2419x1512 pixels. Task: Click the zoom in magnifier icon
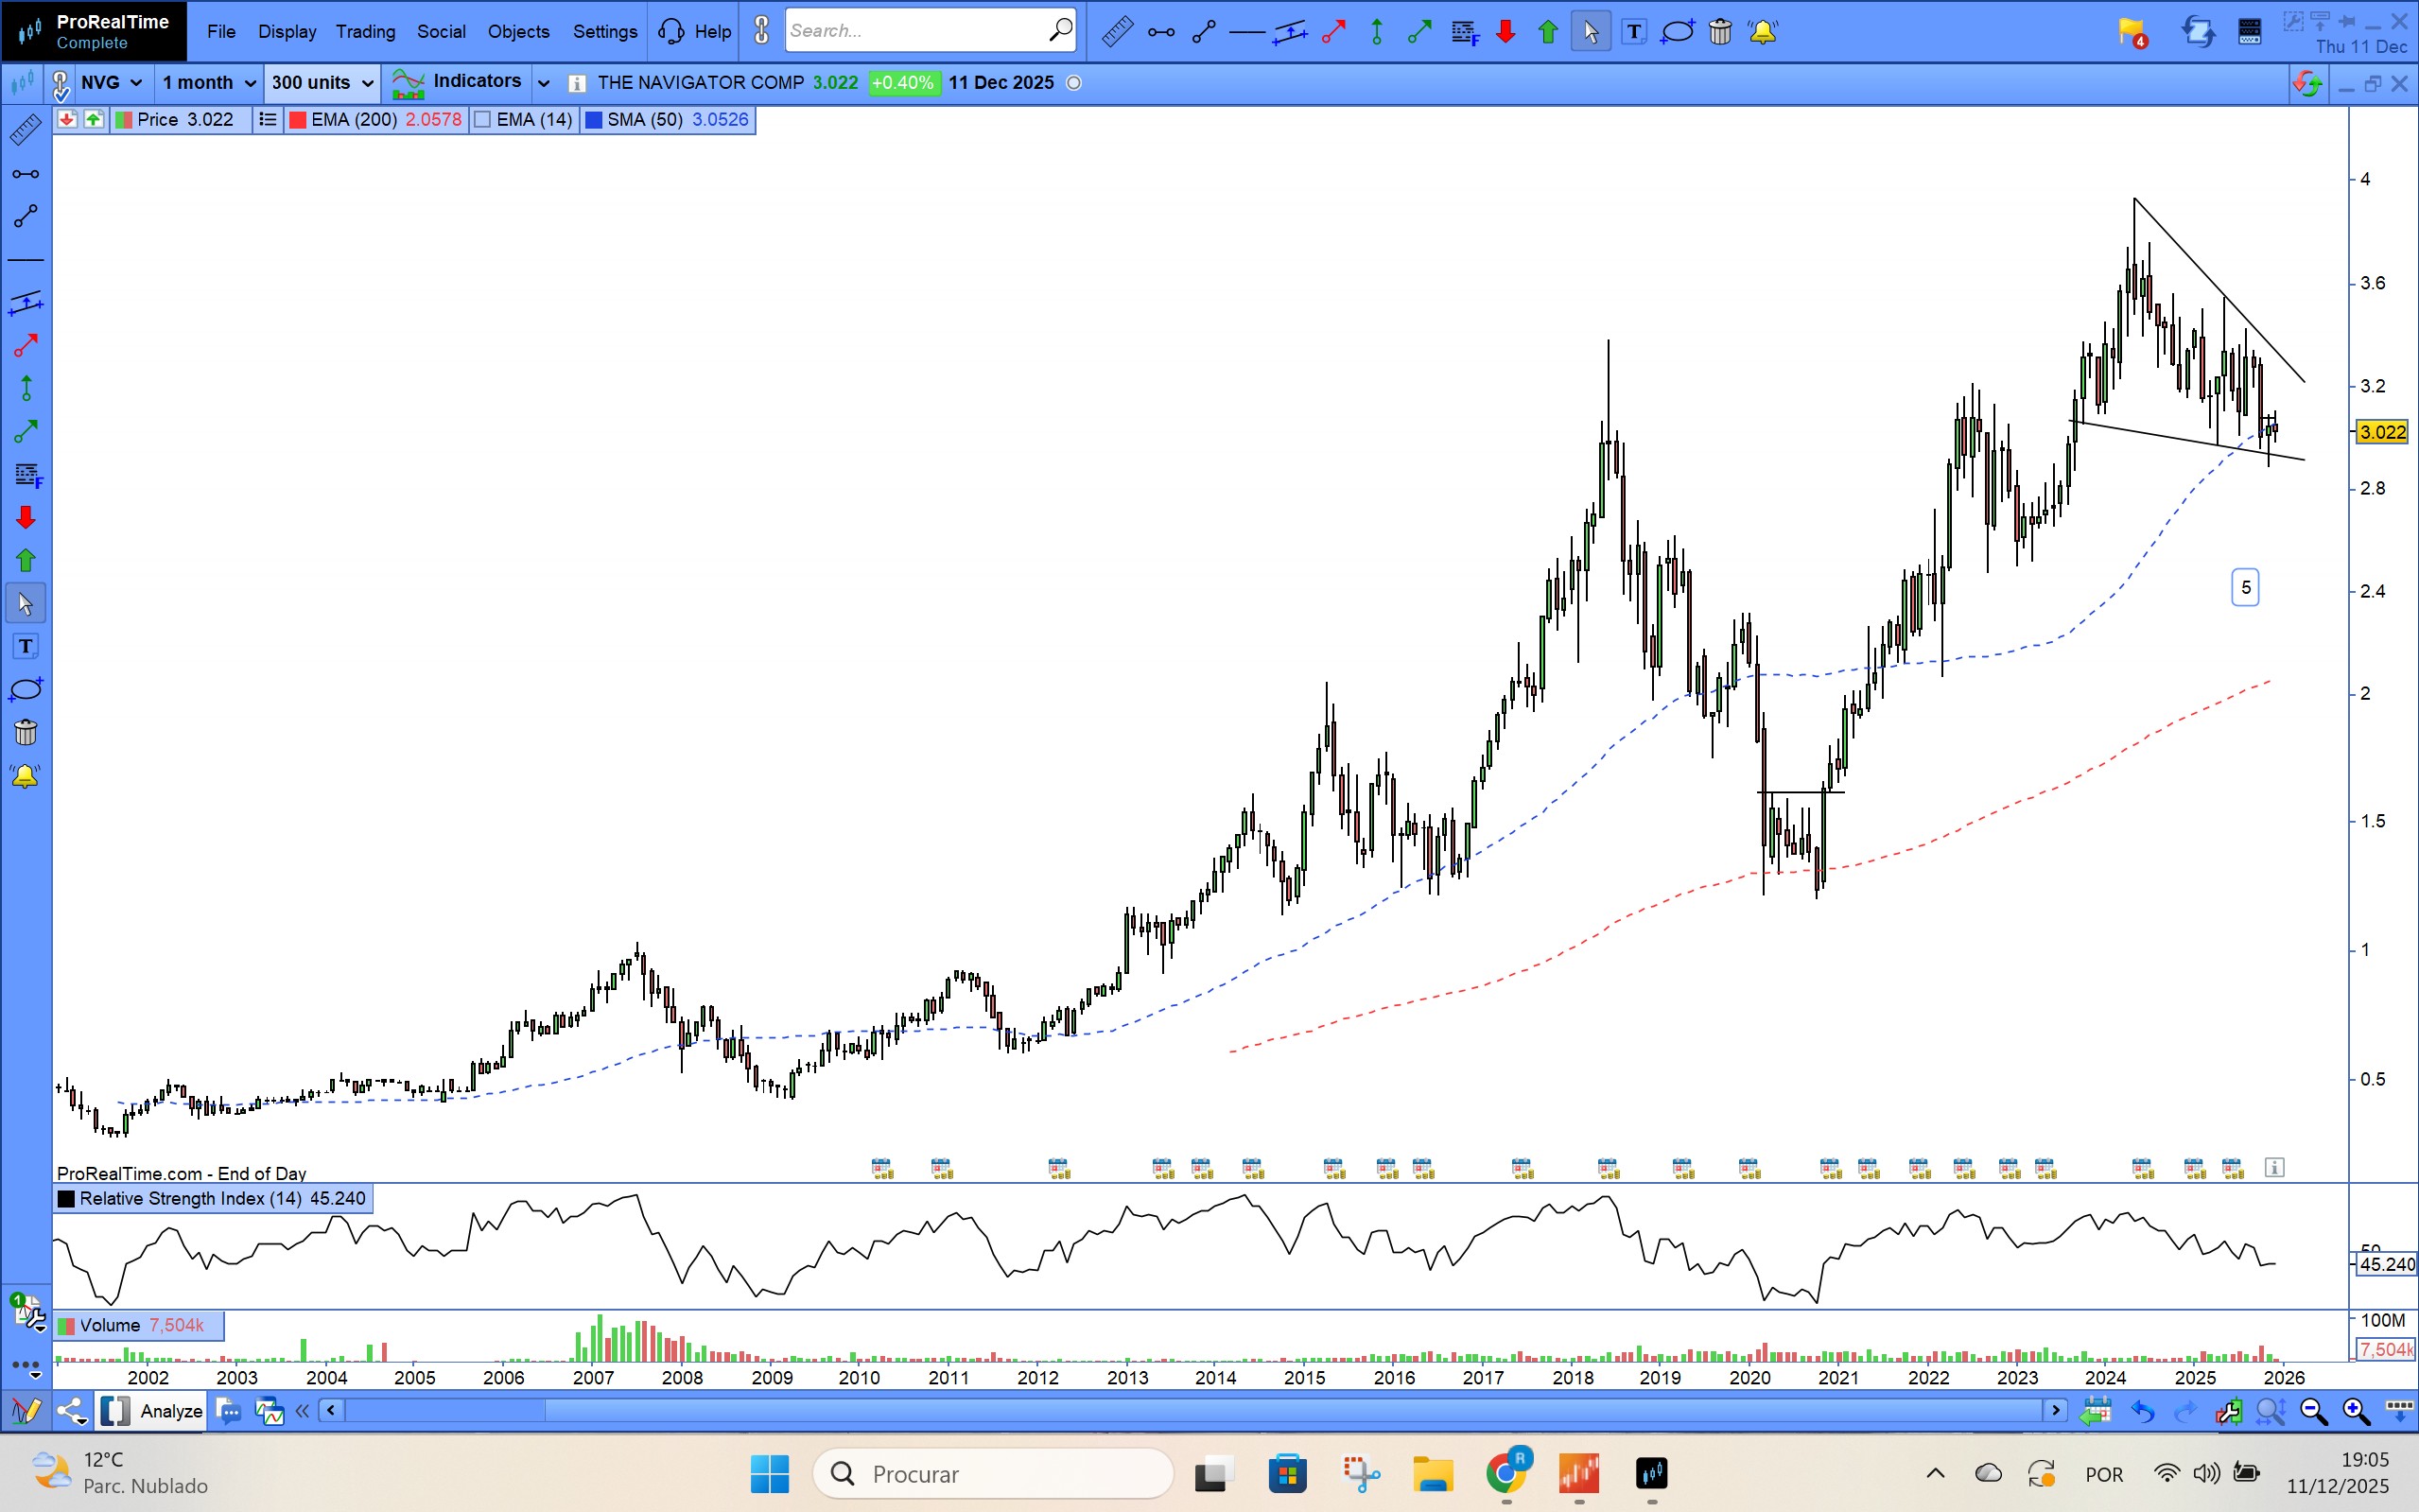pos(2355,1411)
